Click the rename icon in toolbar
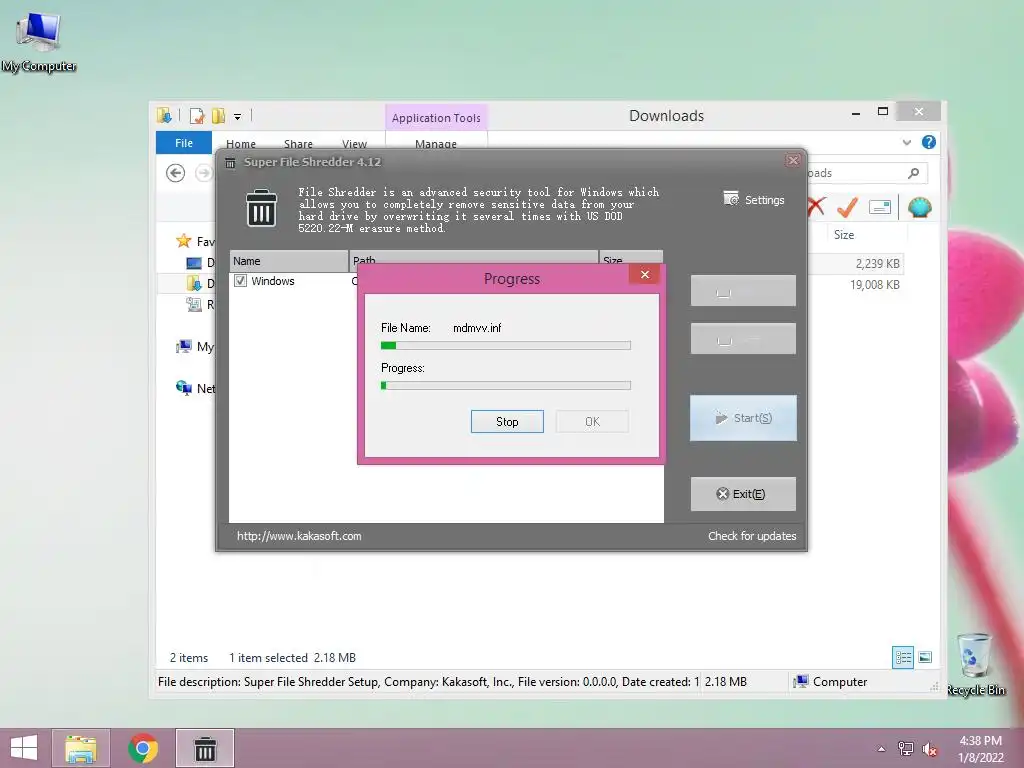The height and width of the screenshot is (768, 1024). [880, 208]
